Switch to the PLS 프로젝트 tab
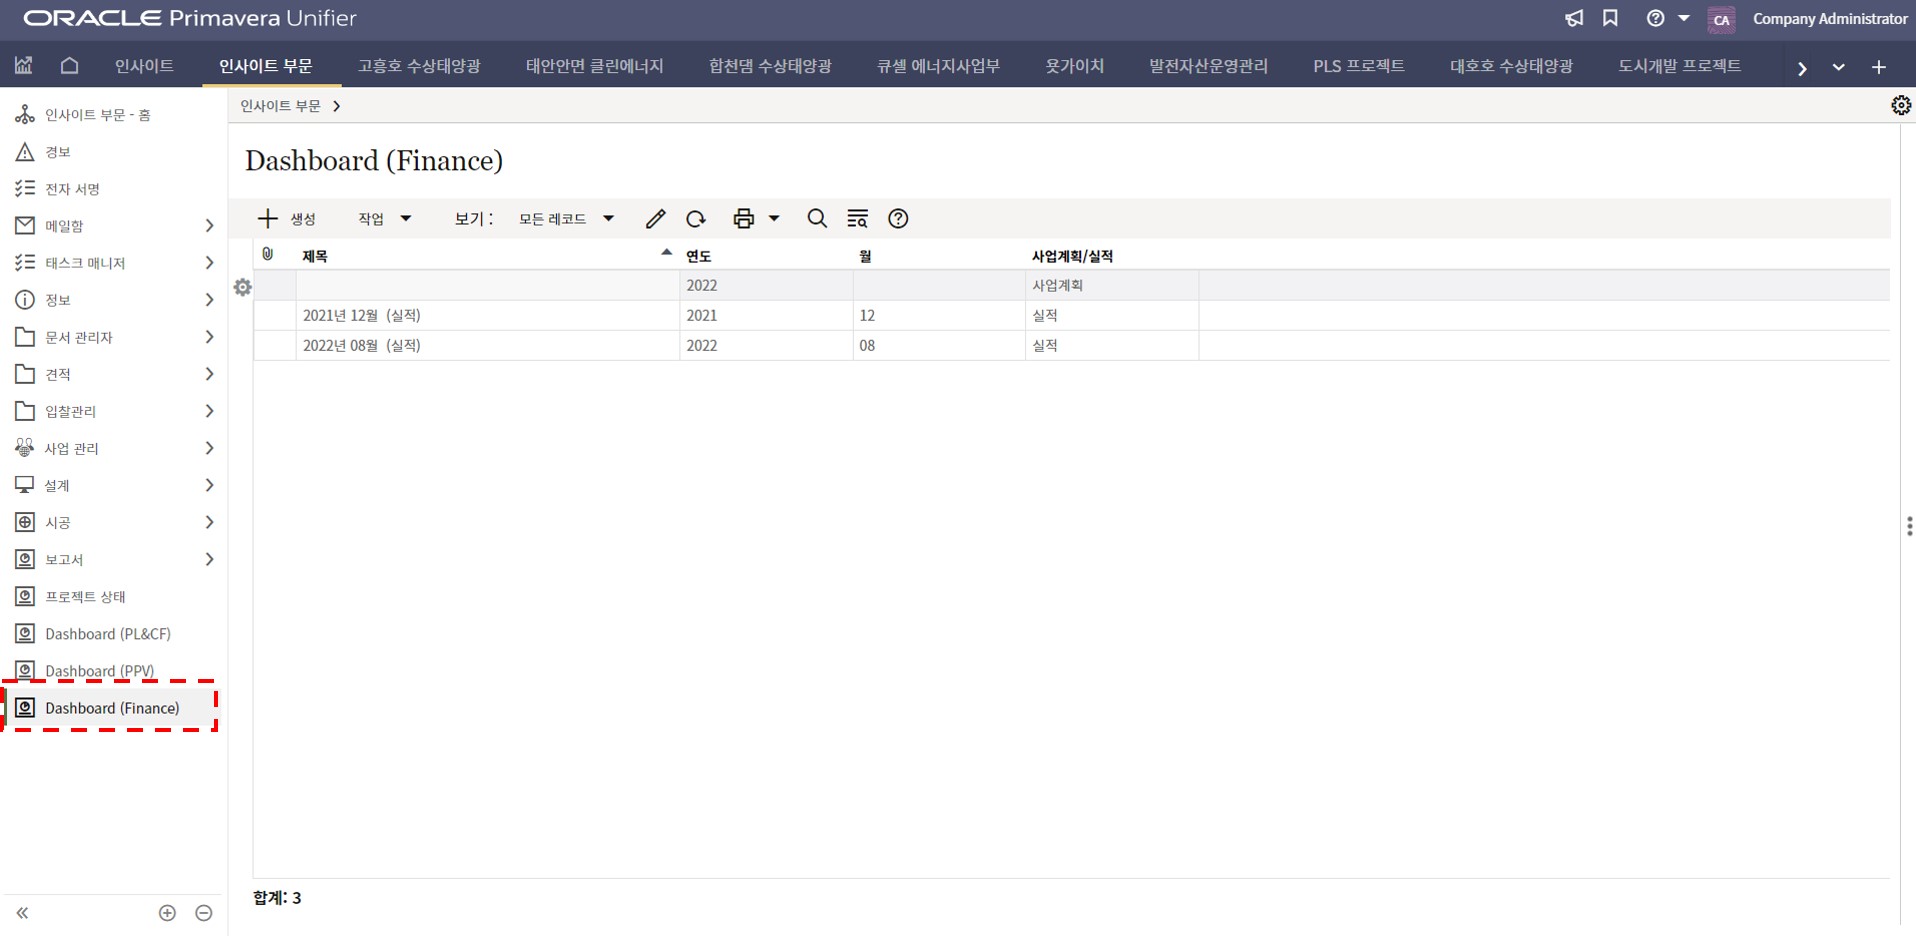 click(x=1358, y=66)
